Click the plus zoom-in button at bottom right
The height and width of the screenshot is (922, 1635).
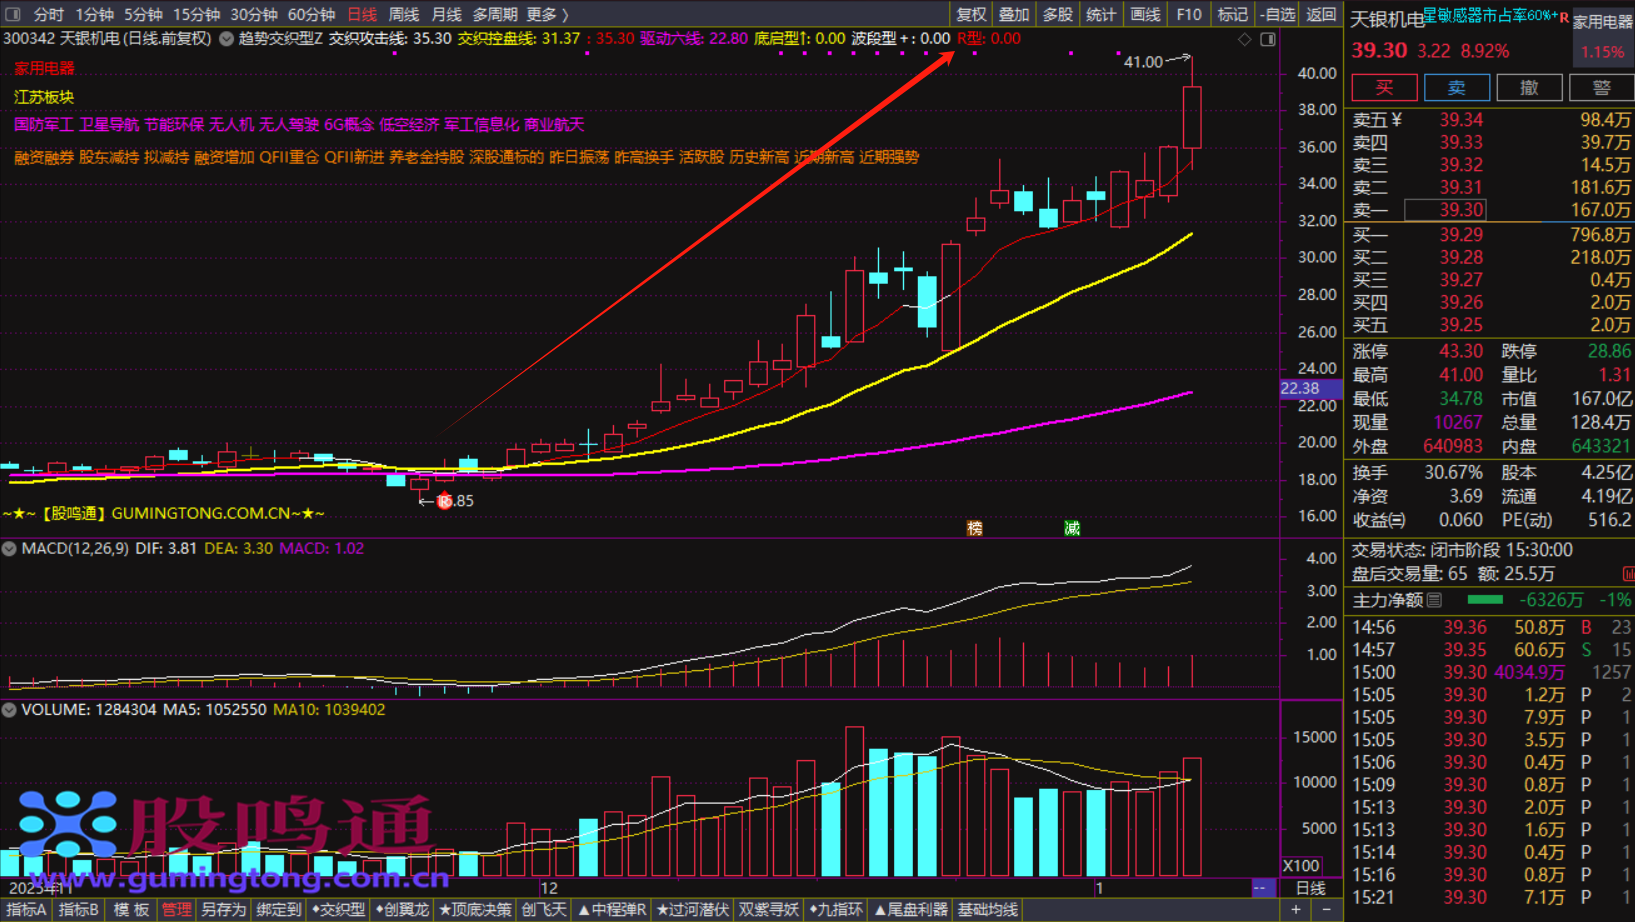pos(1296,909)
